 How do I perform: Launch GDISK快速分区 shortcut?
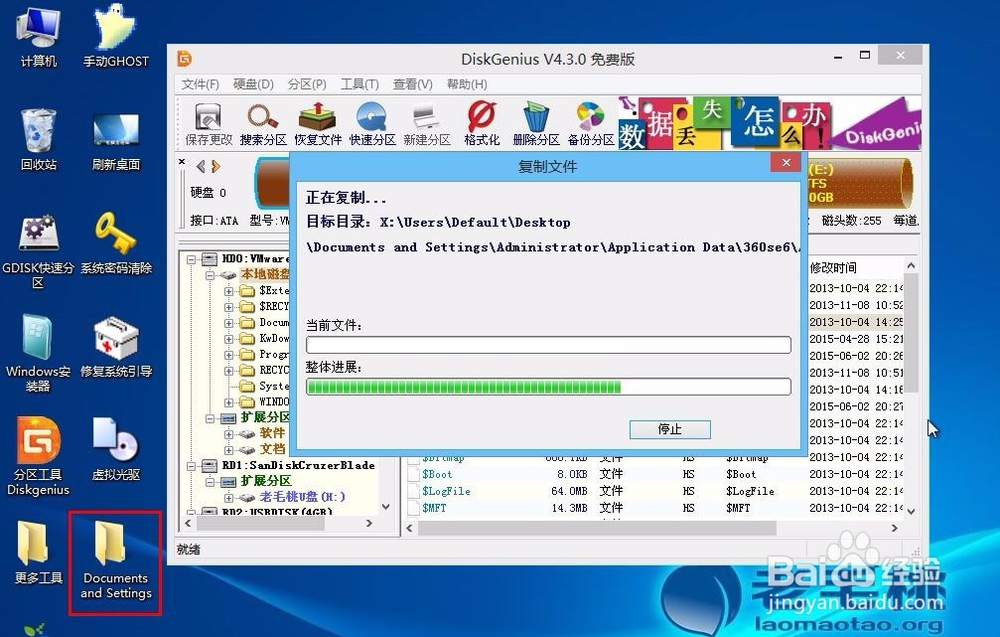pos(38,251)
